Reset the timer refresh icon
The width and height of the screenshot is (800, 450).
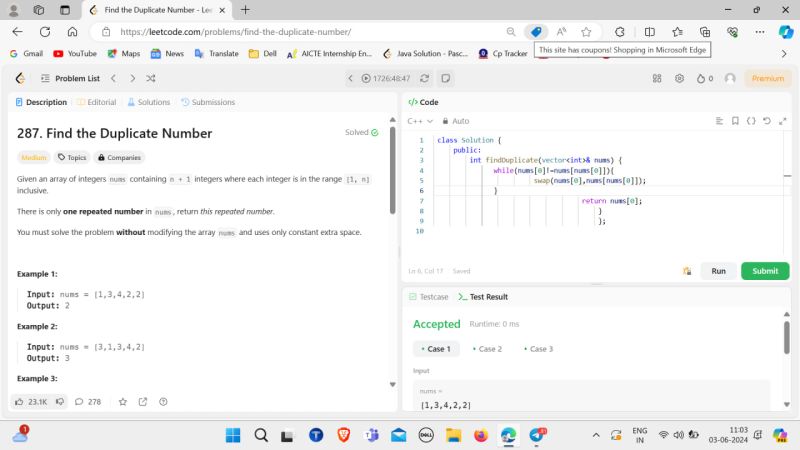click(424, 78)
